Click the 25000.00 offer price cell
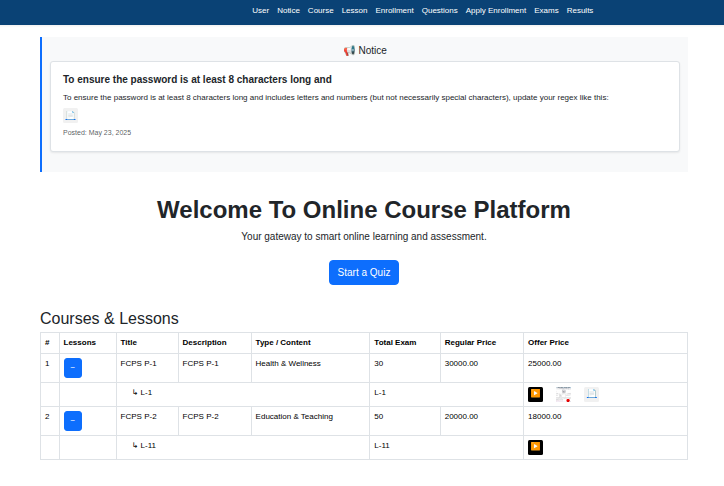Viewport: 724px width, 486px height. (x=605, y=368)
